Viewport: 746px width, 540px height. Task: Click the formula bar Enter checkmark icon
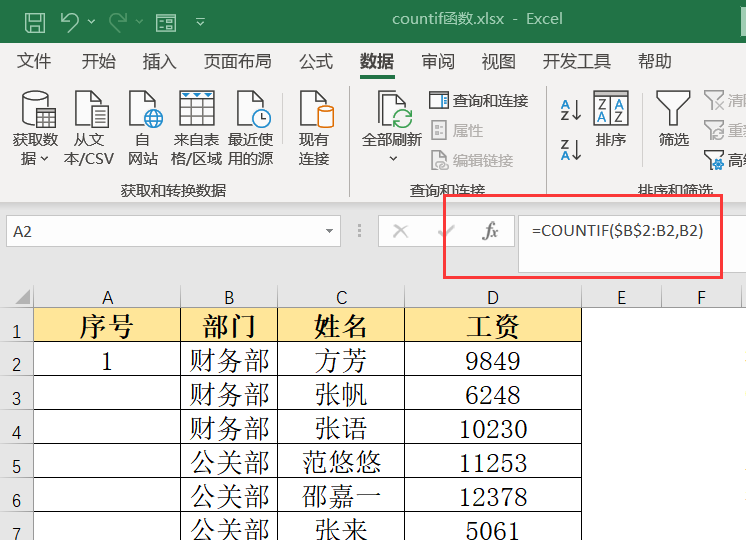(446, 231)
